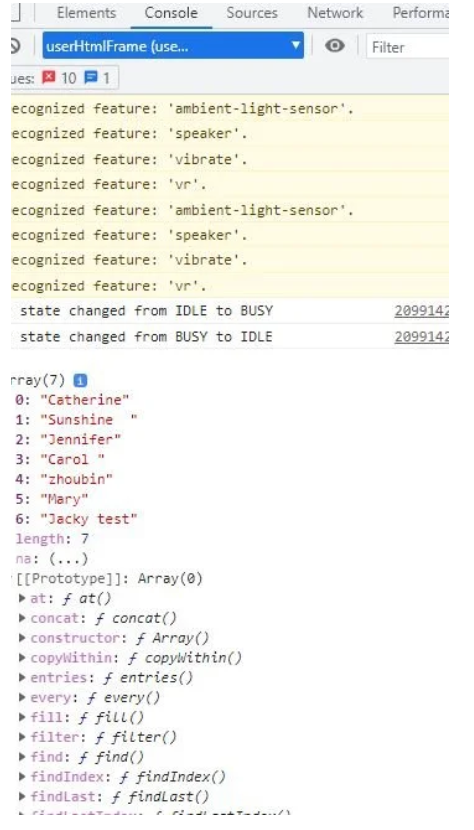Switch to the Elements tab
This screenshot has width=474, height=830.
point(86,13)
